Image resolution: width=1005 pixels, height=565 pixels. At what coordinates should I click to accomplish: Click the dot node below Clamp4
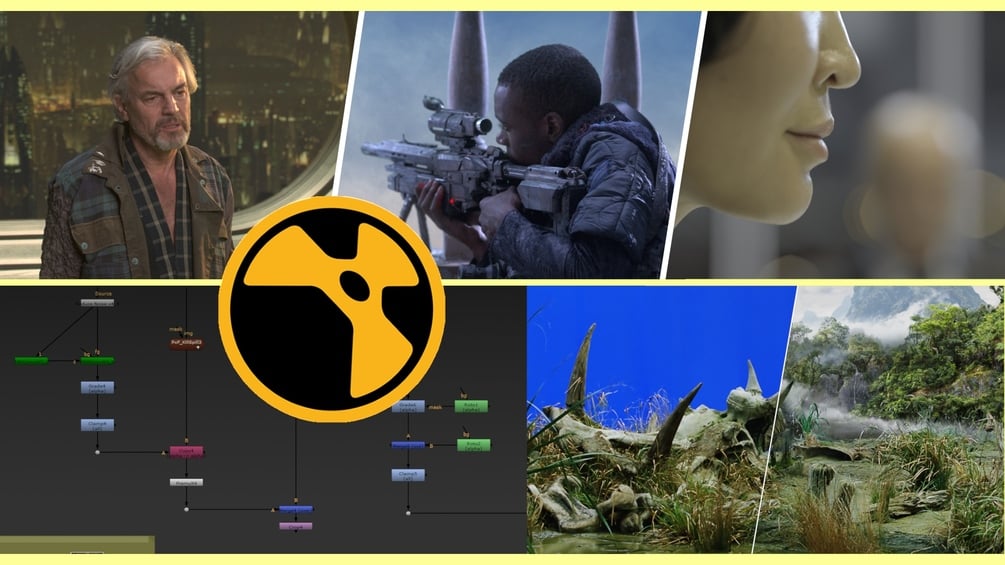point(97,452)
